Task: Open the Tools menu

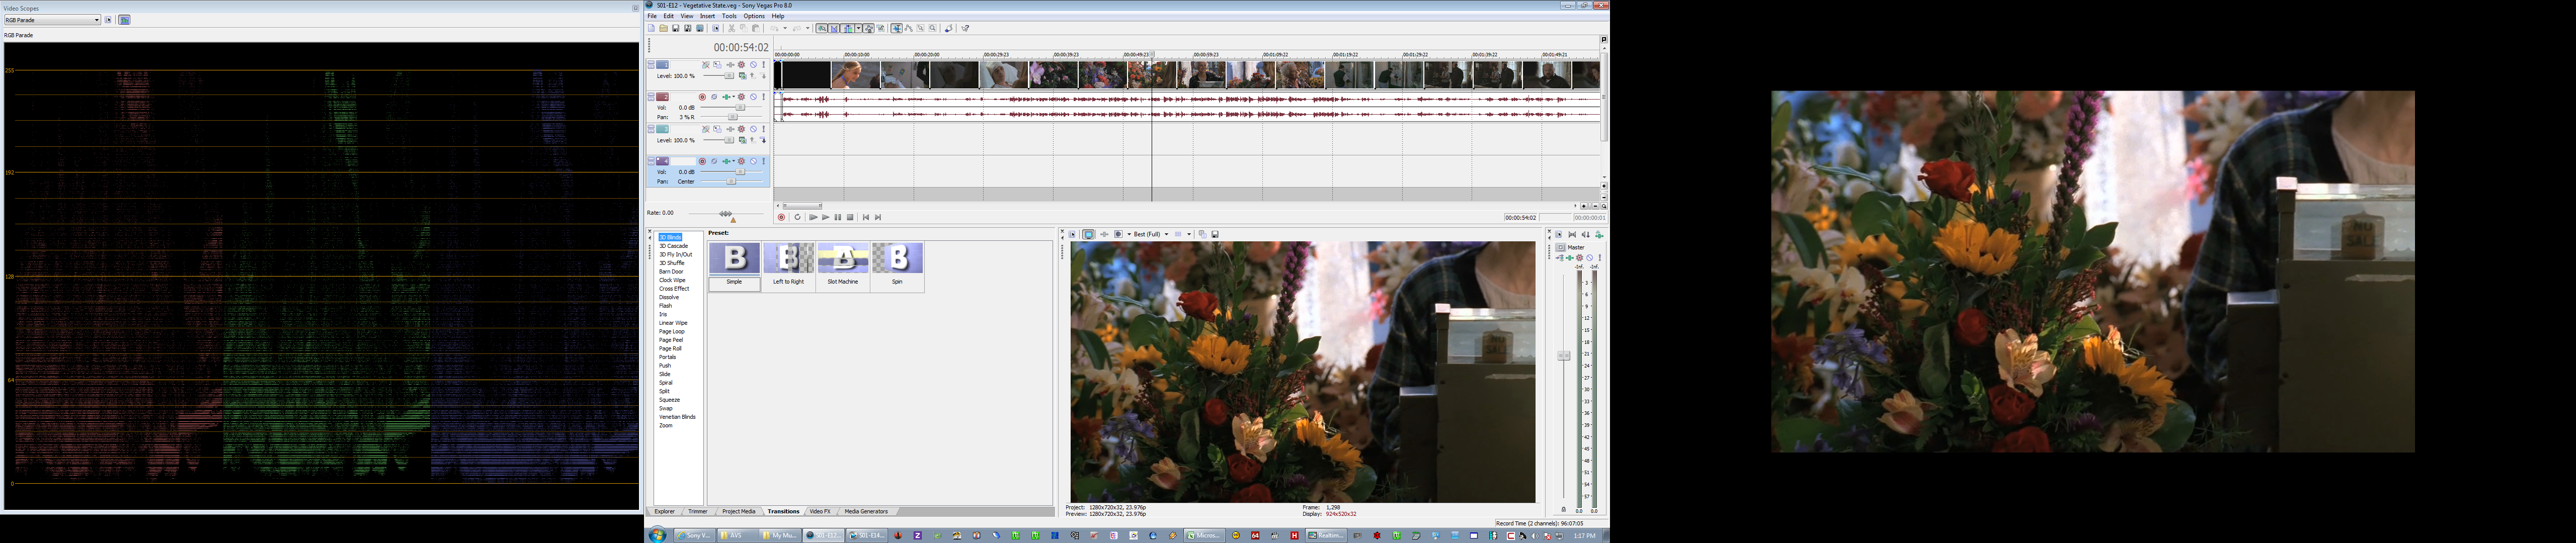Action: click(729, 16)
